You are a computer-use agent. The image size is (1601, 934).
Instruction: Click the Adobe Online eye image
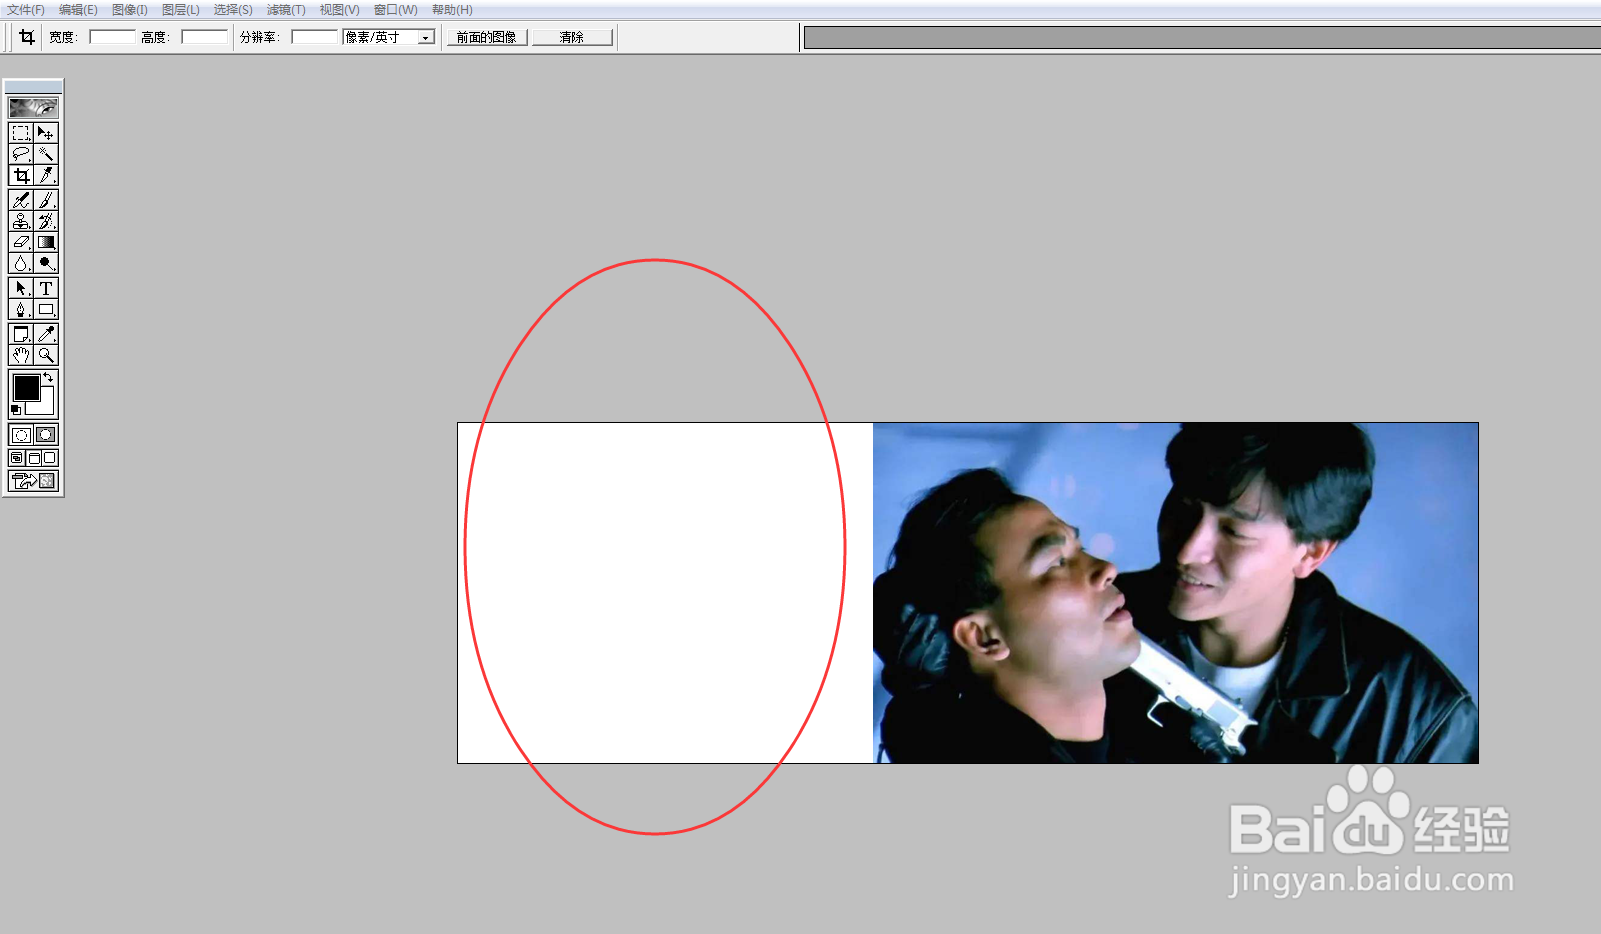tap(33, 107)
